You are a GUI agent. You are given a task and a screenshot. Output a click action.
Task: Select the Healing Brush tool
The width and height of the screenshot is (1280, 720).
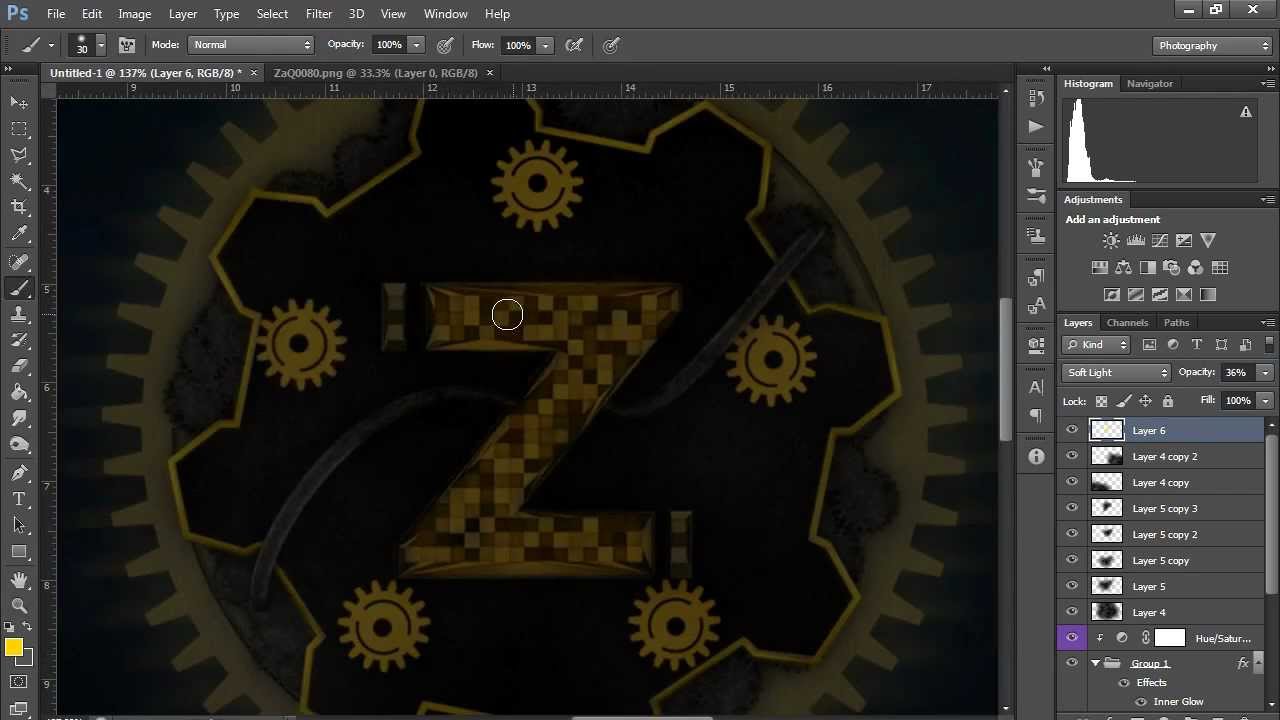(x=19, y=262)
